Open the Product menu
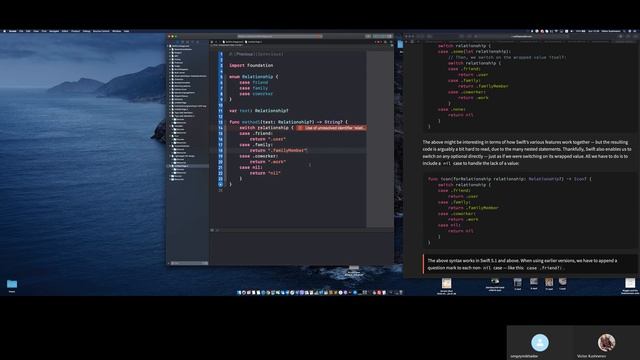Viewport: 640px width, 360px height. point(76,31)
